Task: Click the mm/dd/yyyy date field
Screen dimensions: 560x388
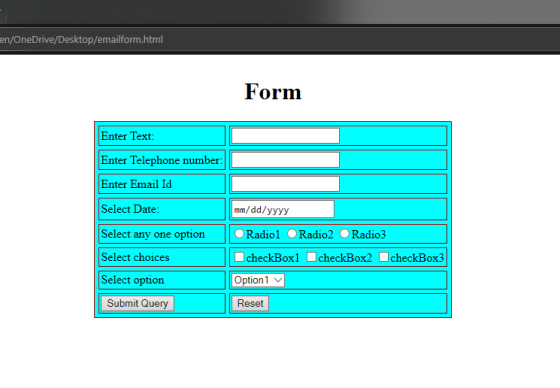Action: (283, 209)
